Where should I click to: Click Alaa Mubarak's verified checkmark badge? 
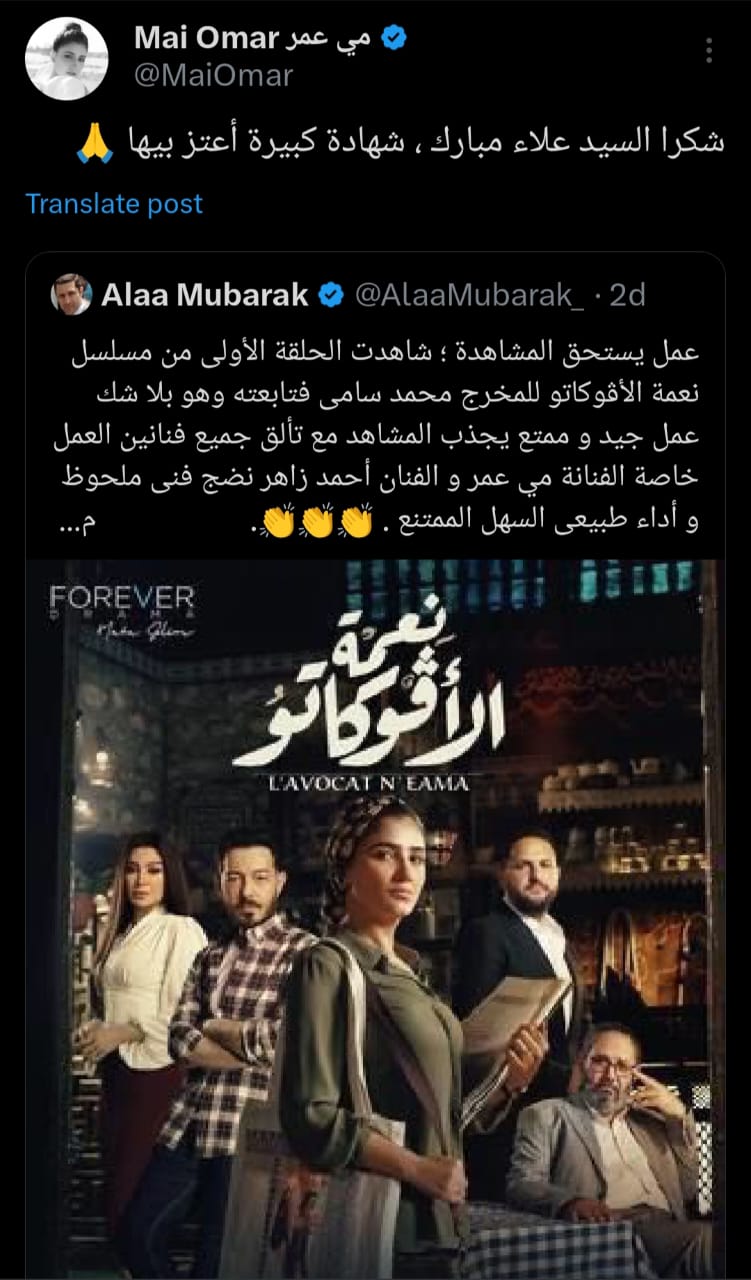coord(330,295)
